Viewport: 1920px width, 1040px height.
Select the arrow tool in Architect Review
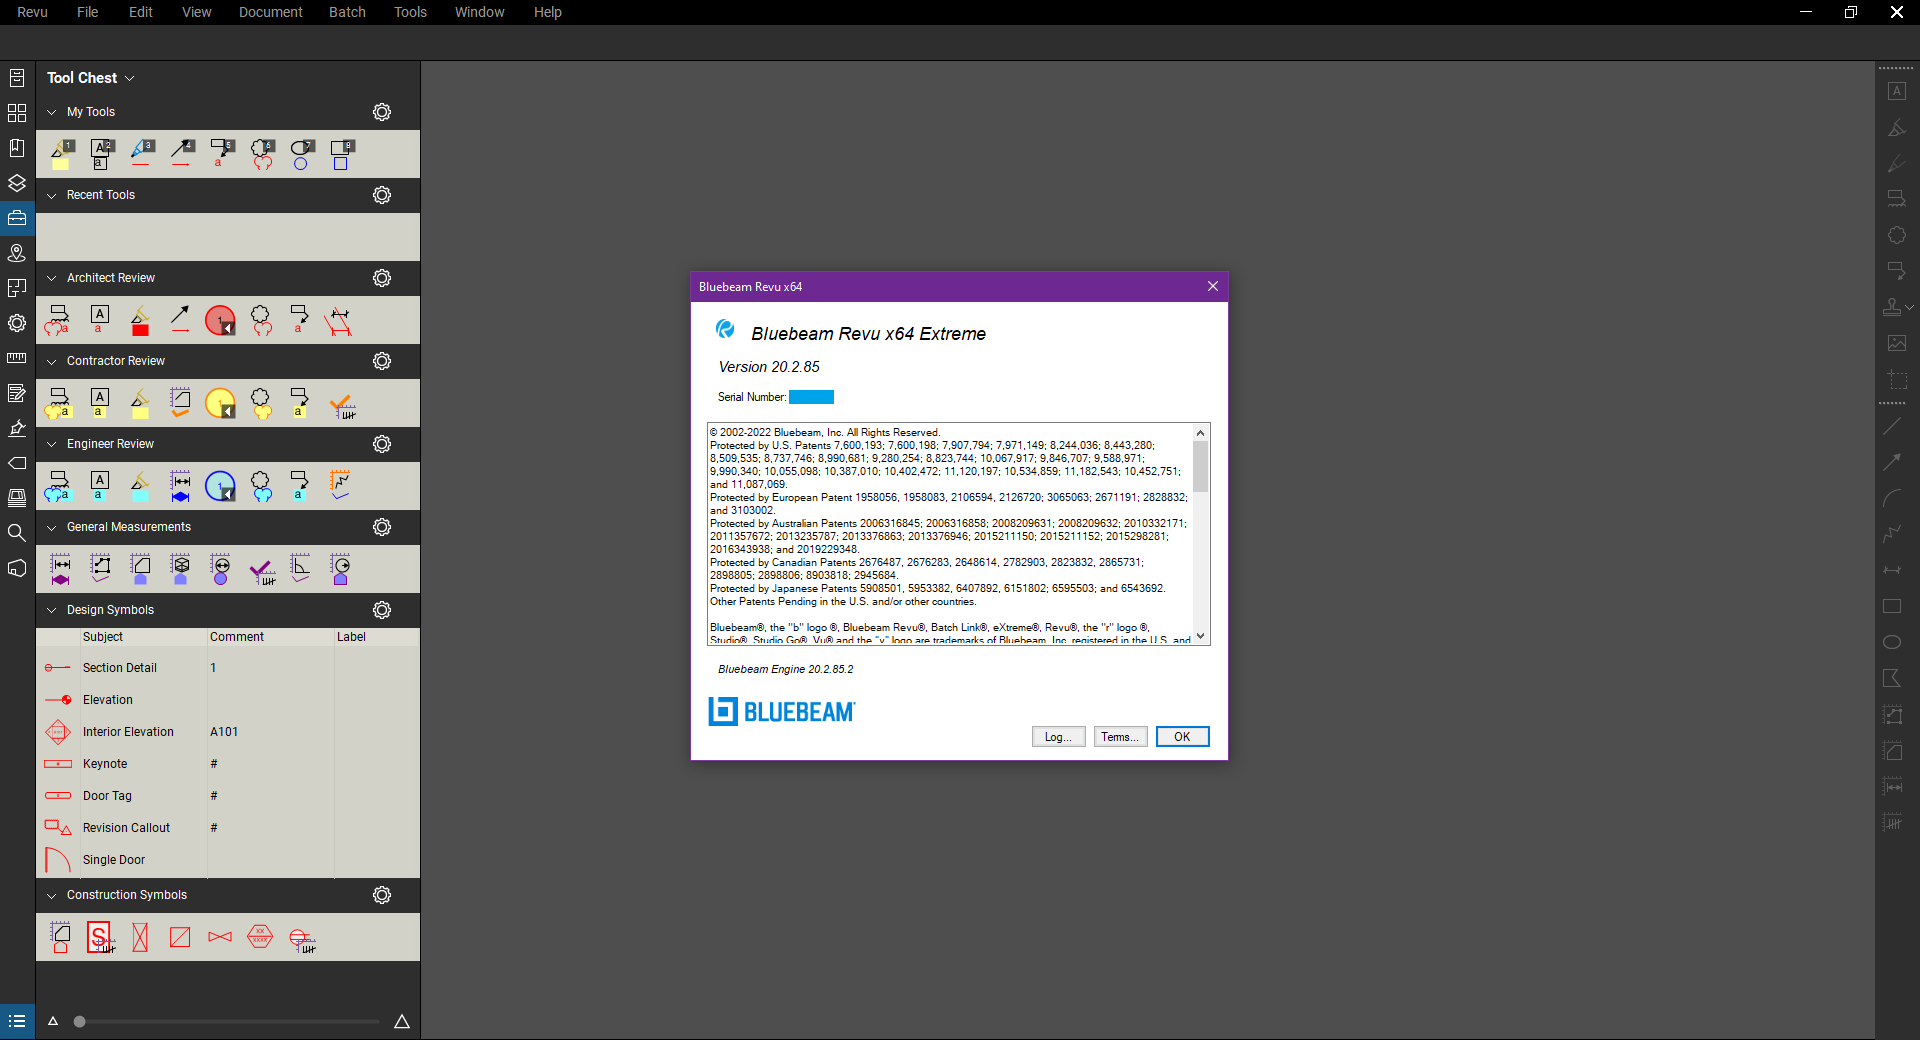point(180,319)
